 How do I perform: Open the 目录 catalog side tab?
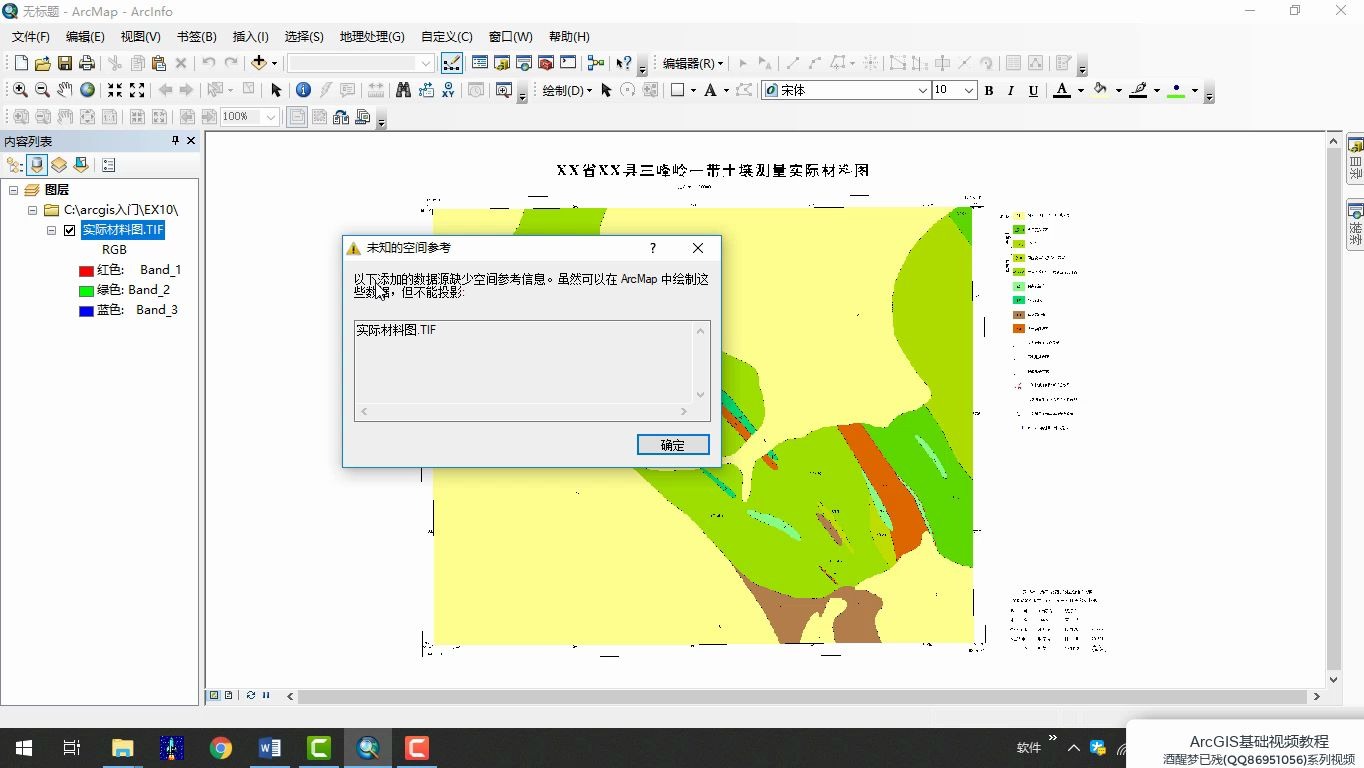pos(1355,158)
